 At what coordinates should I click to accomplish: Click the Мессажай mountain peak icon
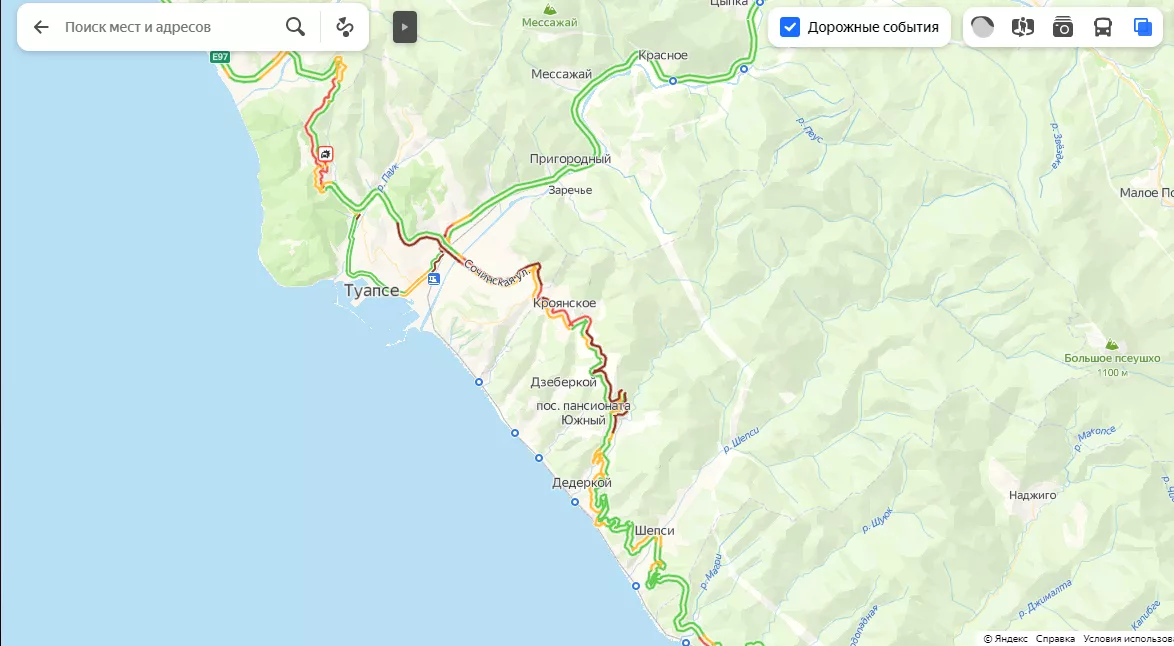(x=550, y=9)
